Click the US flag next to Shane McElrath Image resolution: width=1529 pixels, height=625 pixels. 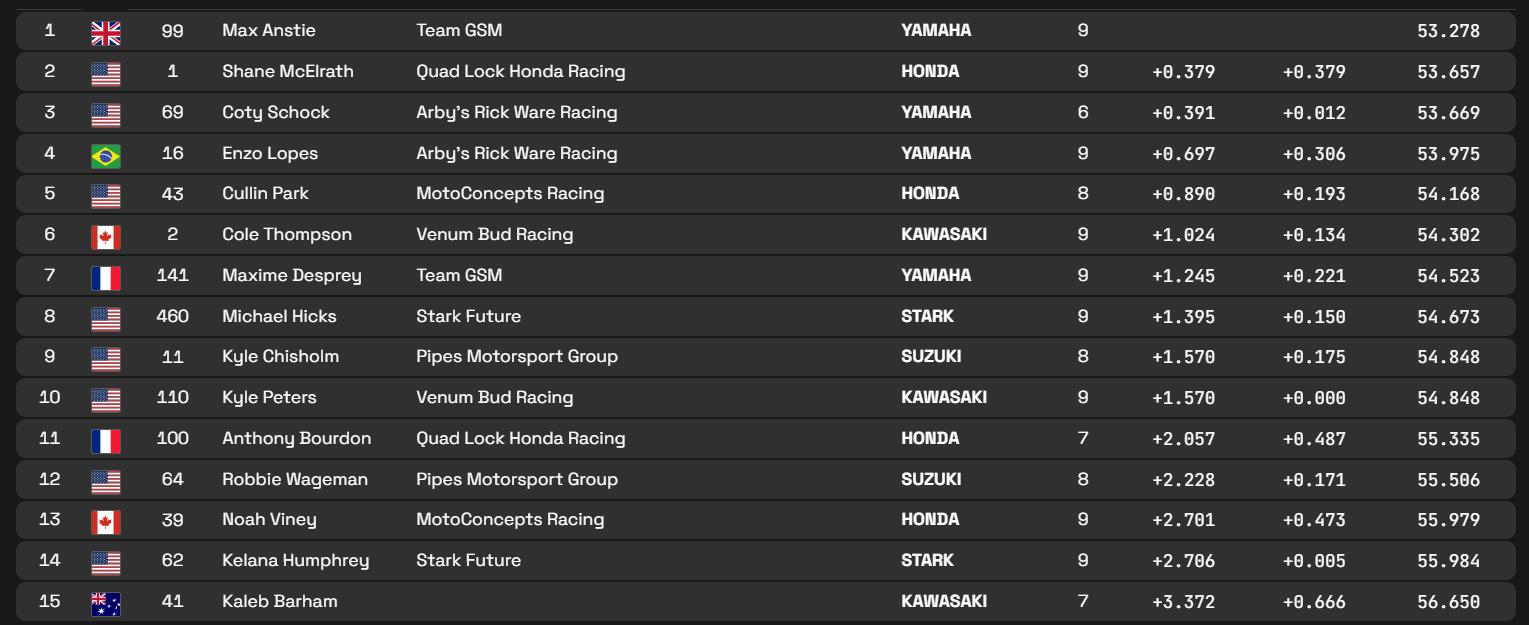point(105,74)
